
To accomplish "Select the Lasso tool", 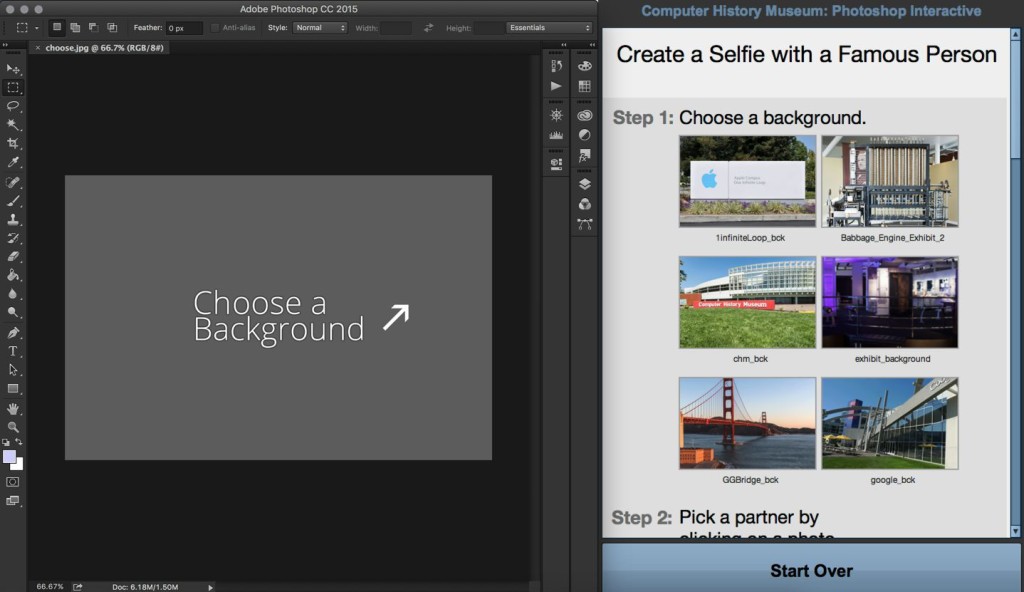I will coord(12,106).
